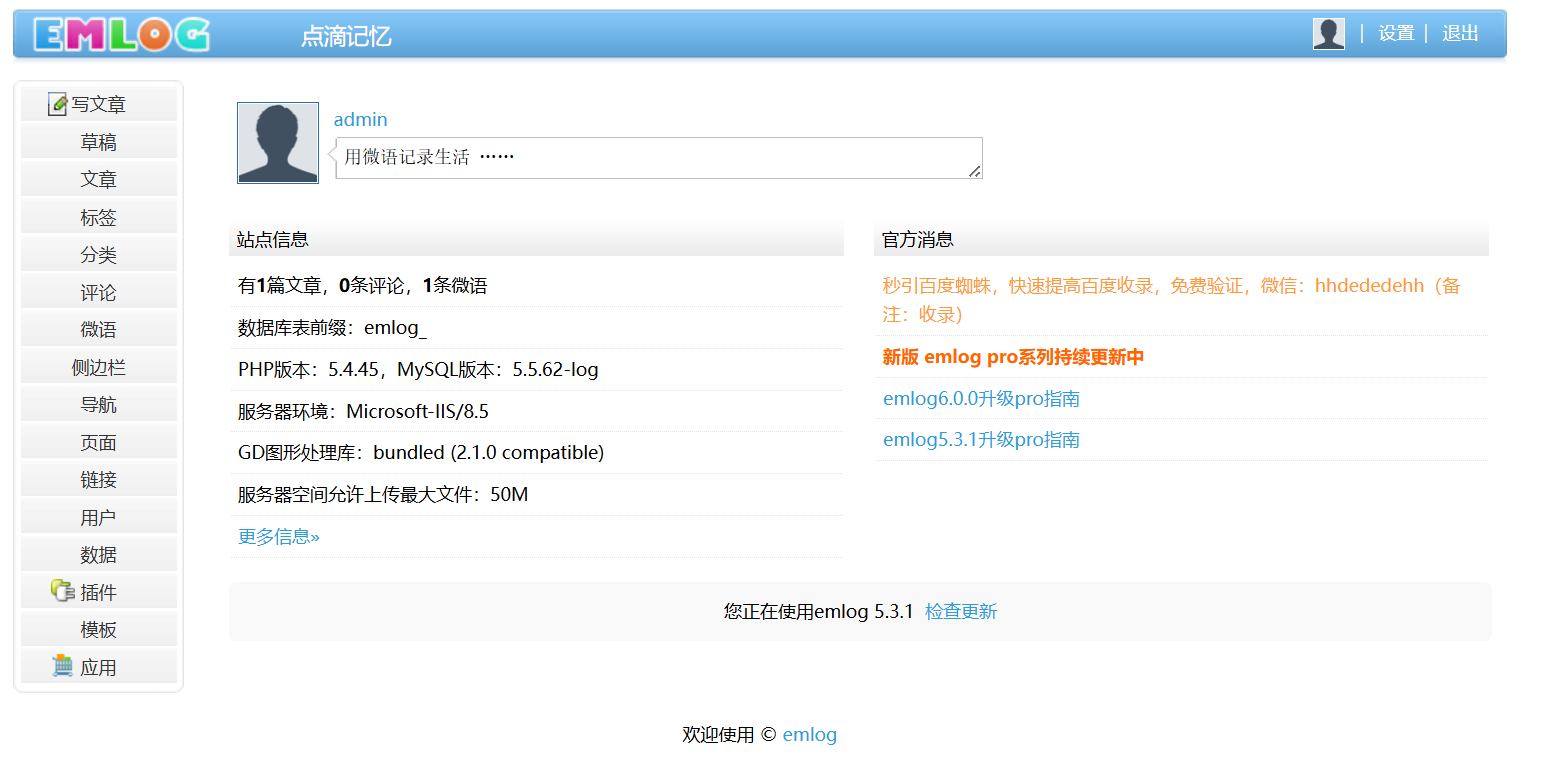
Task: Click the admin username link
Action: pyautogui.click(x=360, y=119)
